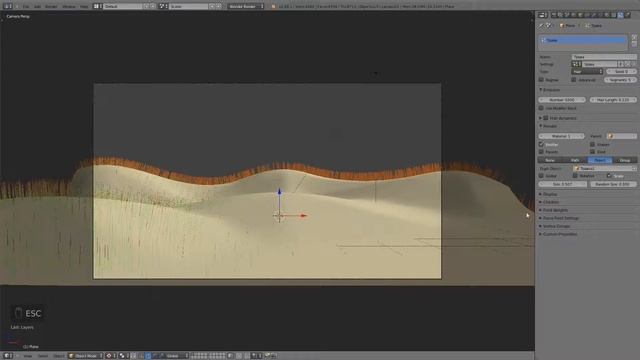Open the Global transform orientation dropdown
This screenshot has height=360, width=640.
(x=177, y=356)
